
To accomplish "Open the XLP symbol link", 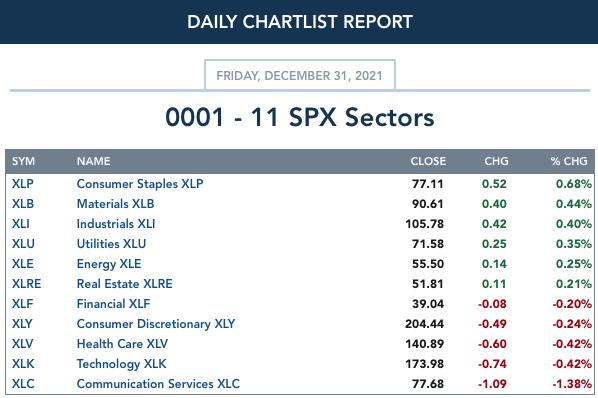I will point(23,184).
